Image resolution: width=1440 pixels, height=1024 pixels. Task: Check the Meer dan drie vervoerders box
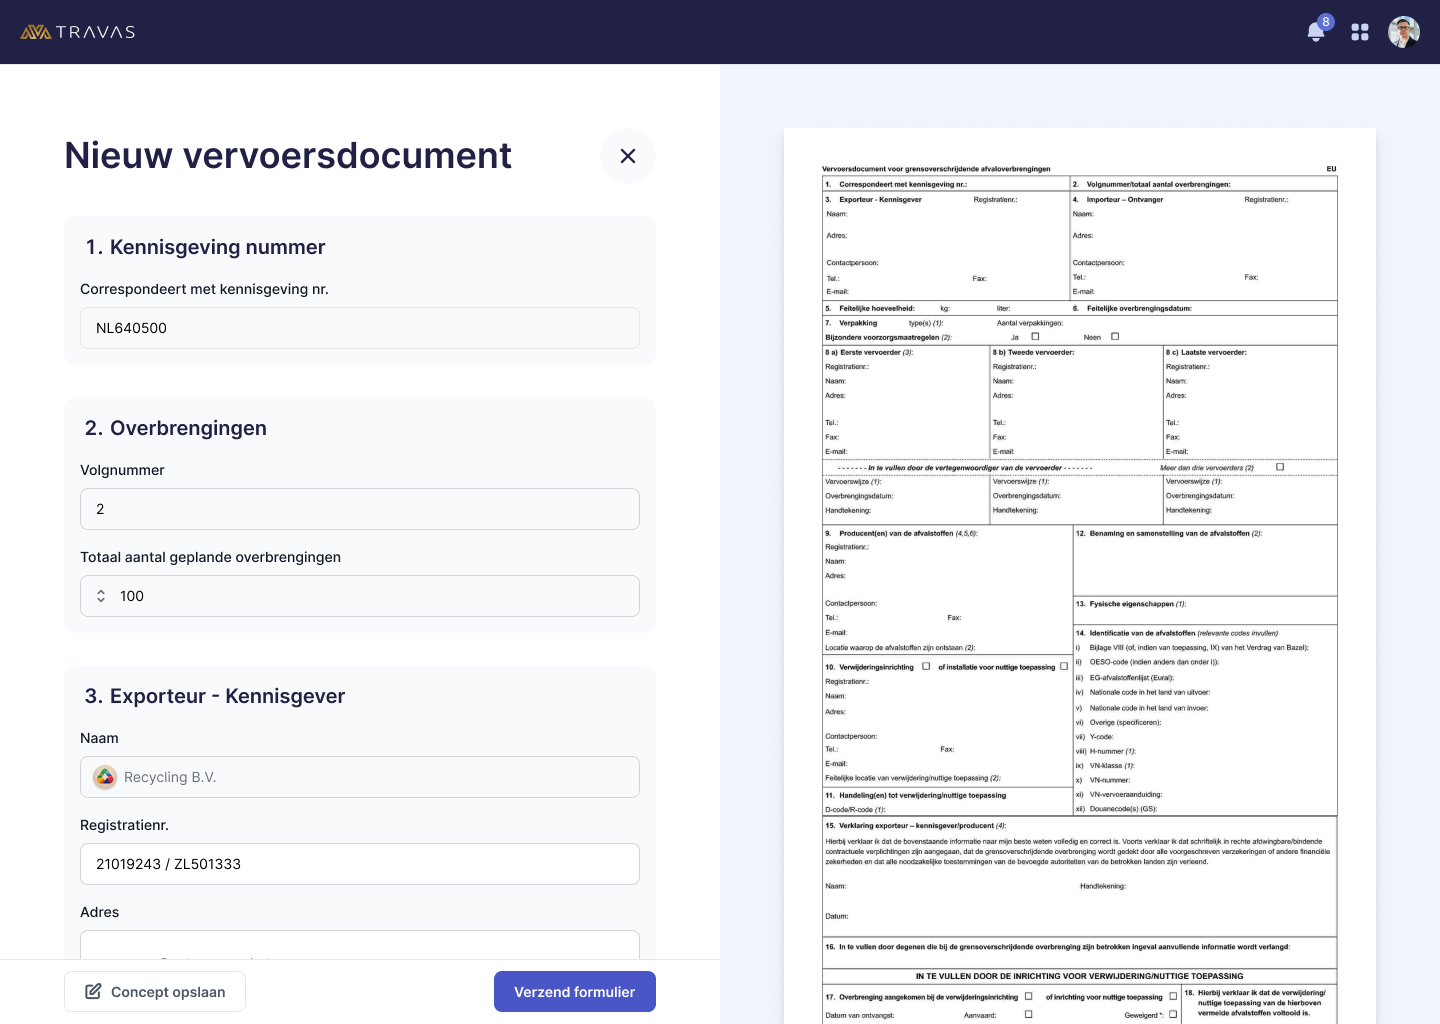[1280, 467]
